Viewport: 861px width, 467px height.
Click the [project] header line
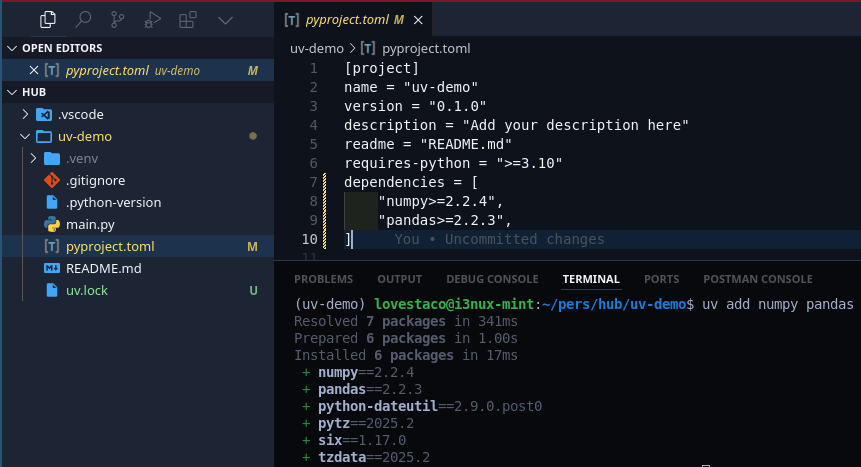click(382, 68)
